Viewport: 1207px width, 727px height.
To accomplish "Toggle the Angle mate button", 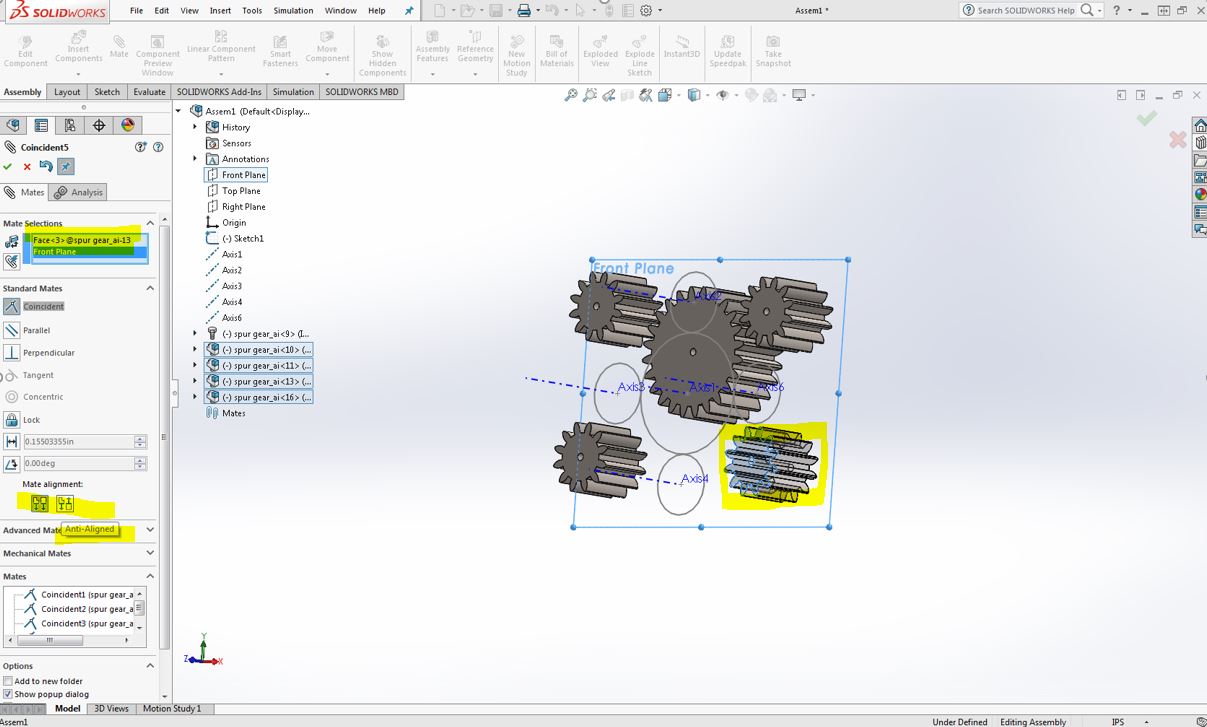I will pos(11,463).
